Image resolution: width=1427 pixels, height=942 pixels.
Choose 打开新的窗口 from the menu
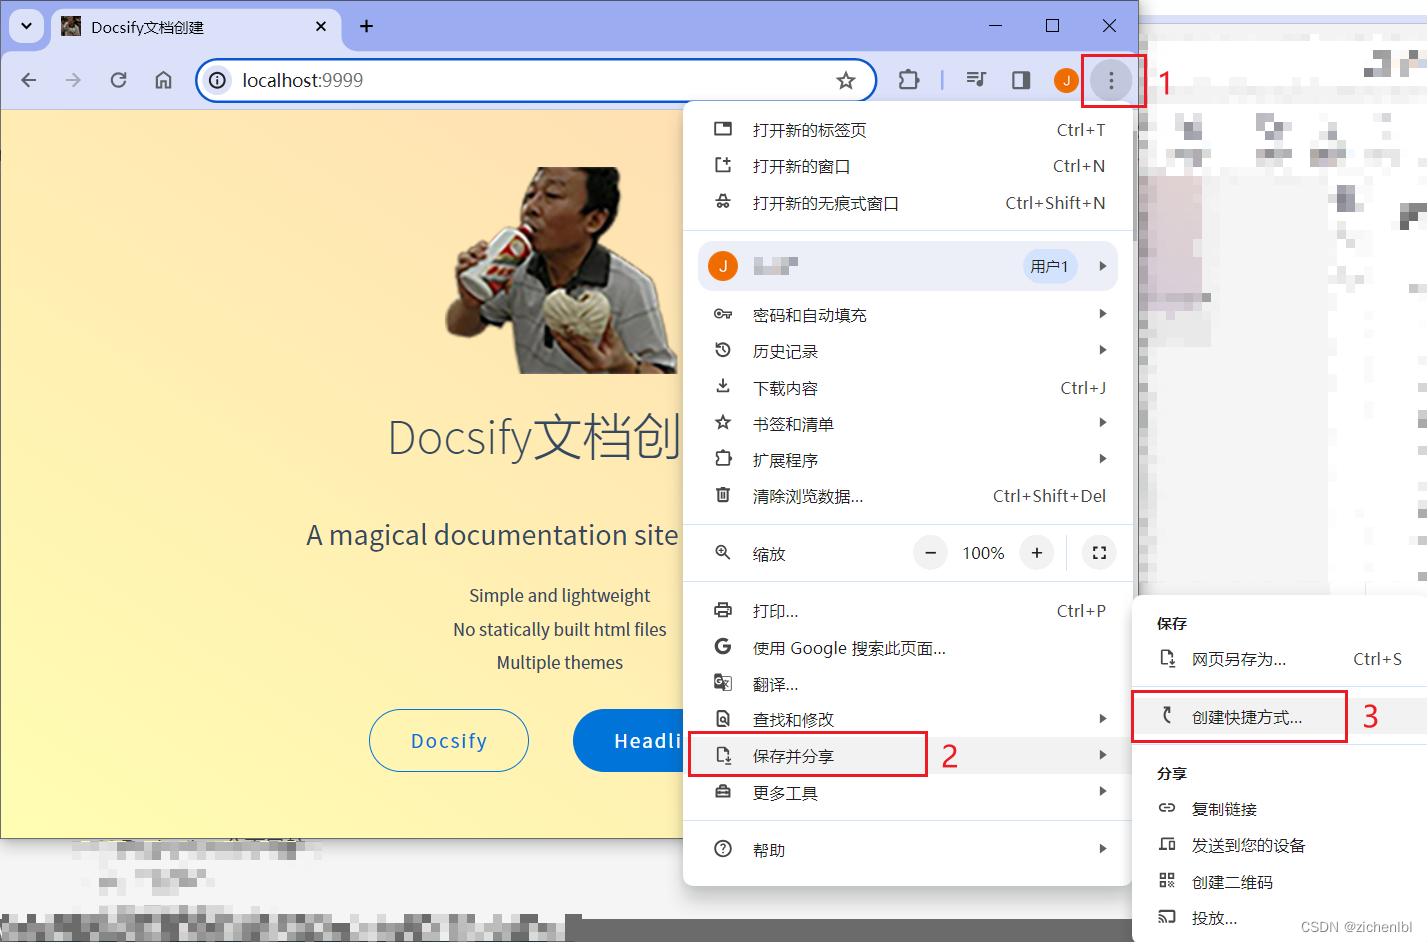point(909,166)
